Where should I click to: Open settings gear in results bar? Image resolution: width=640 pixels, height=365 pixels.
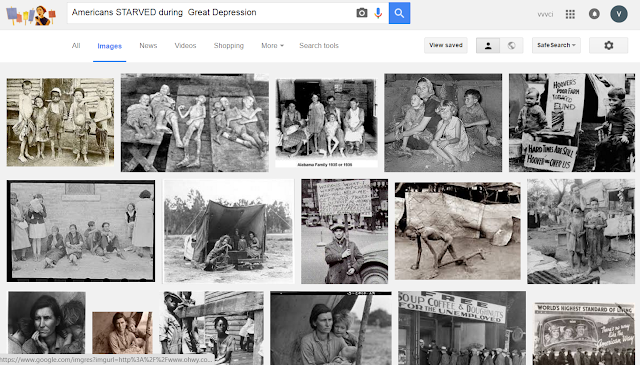click(609, 45)
